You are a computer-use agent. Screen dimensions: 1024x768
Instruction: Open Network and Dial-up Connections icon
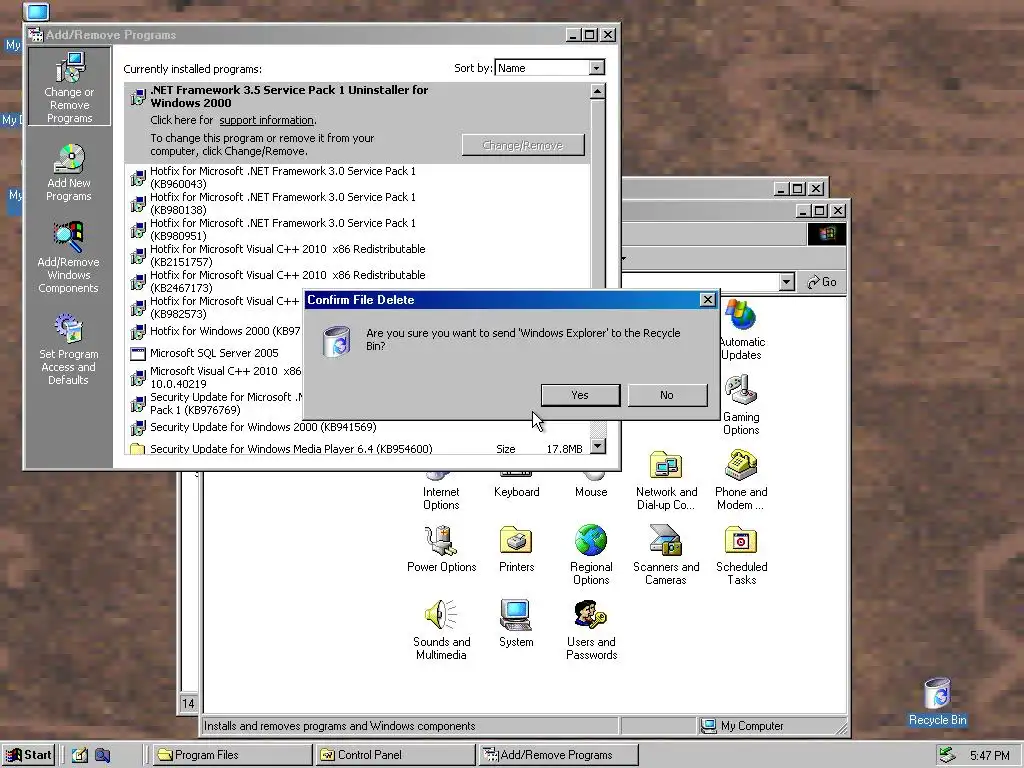(667, 480)
